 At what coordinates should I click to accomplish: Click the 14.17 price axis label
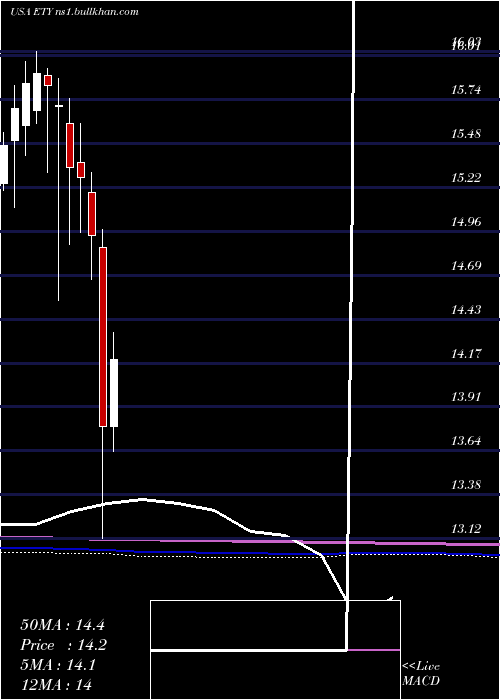coord(466,354)
